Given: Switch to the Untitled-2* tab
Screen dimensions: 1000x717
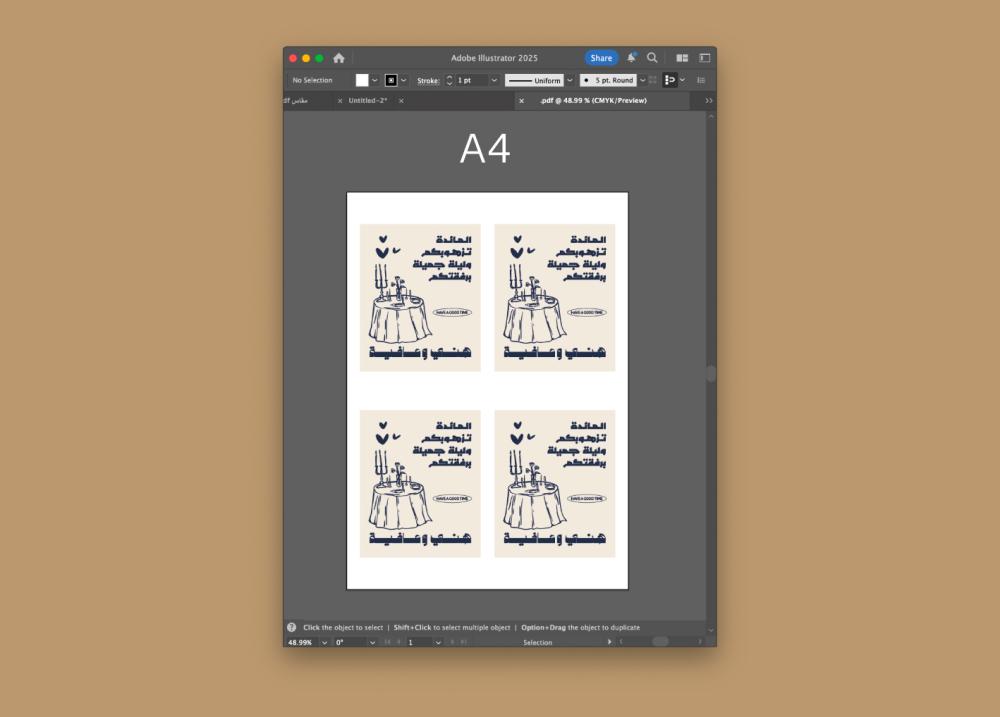Looking at the screenshot, I should 368,101.
